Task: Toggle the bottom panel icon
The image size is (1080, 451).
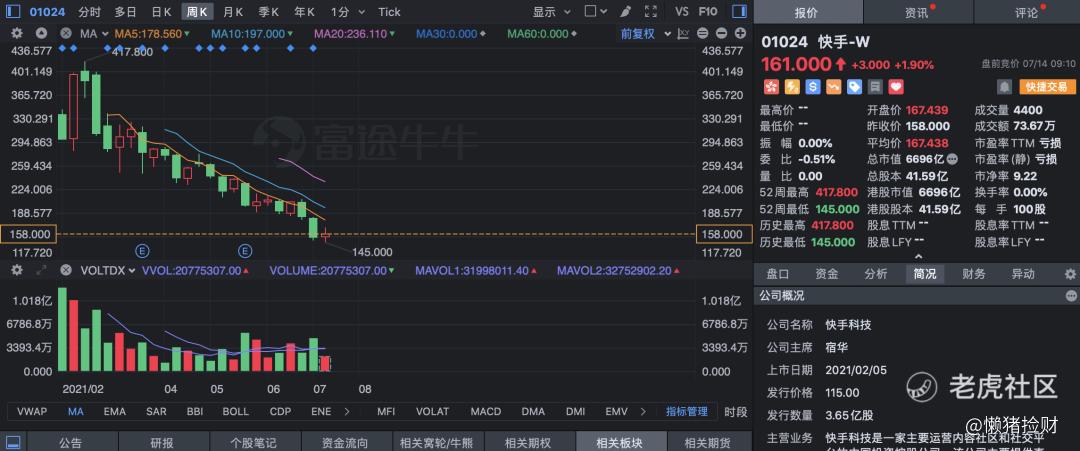Action: pos(13,442)
